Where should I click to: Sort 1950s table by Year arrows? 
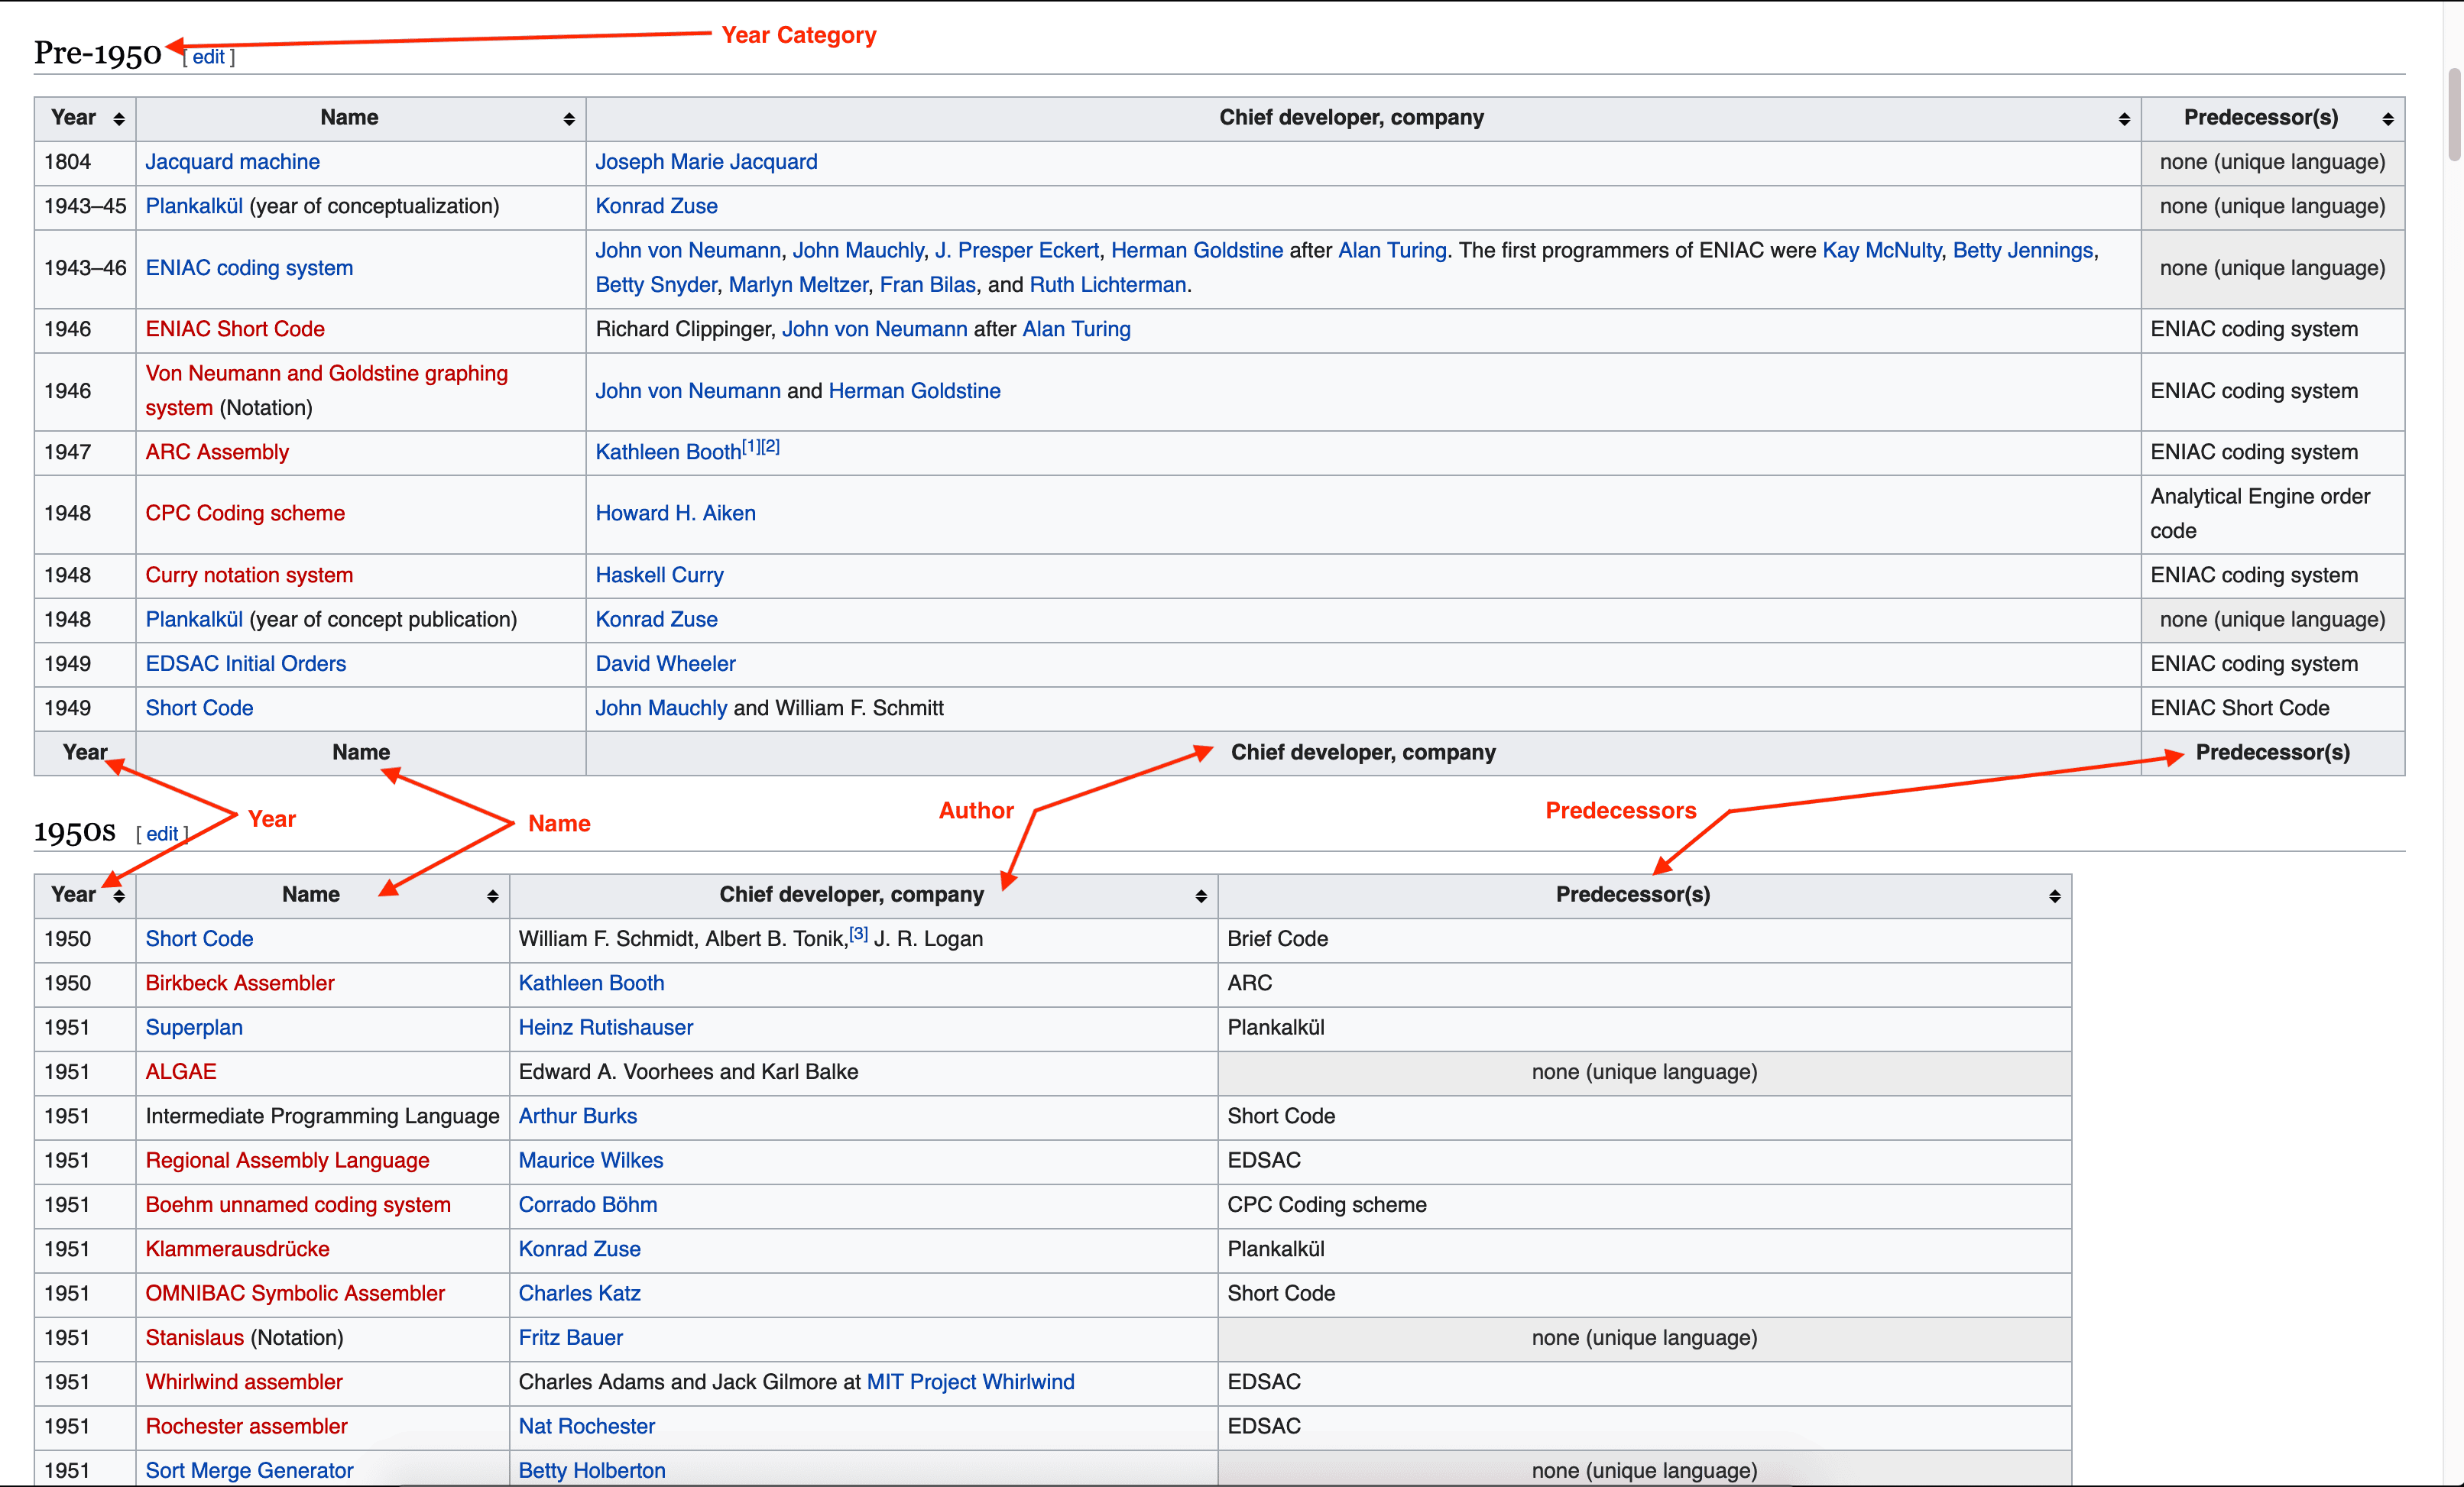[119, 896]
